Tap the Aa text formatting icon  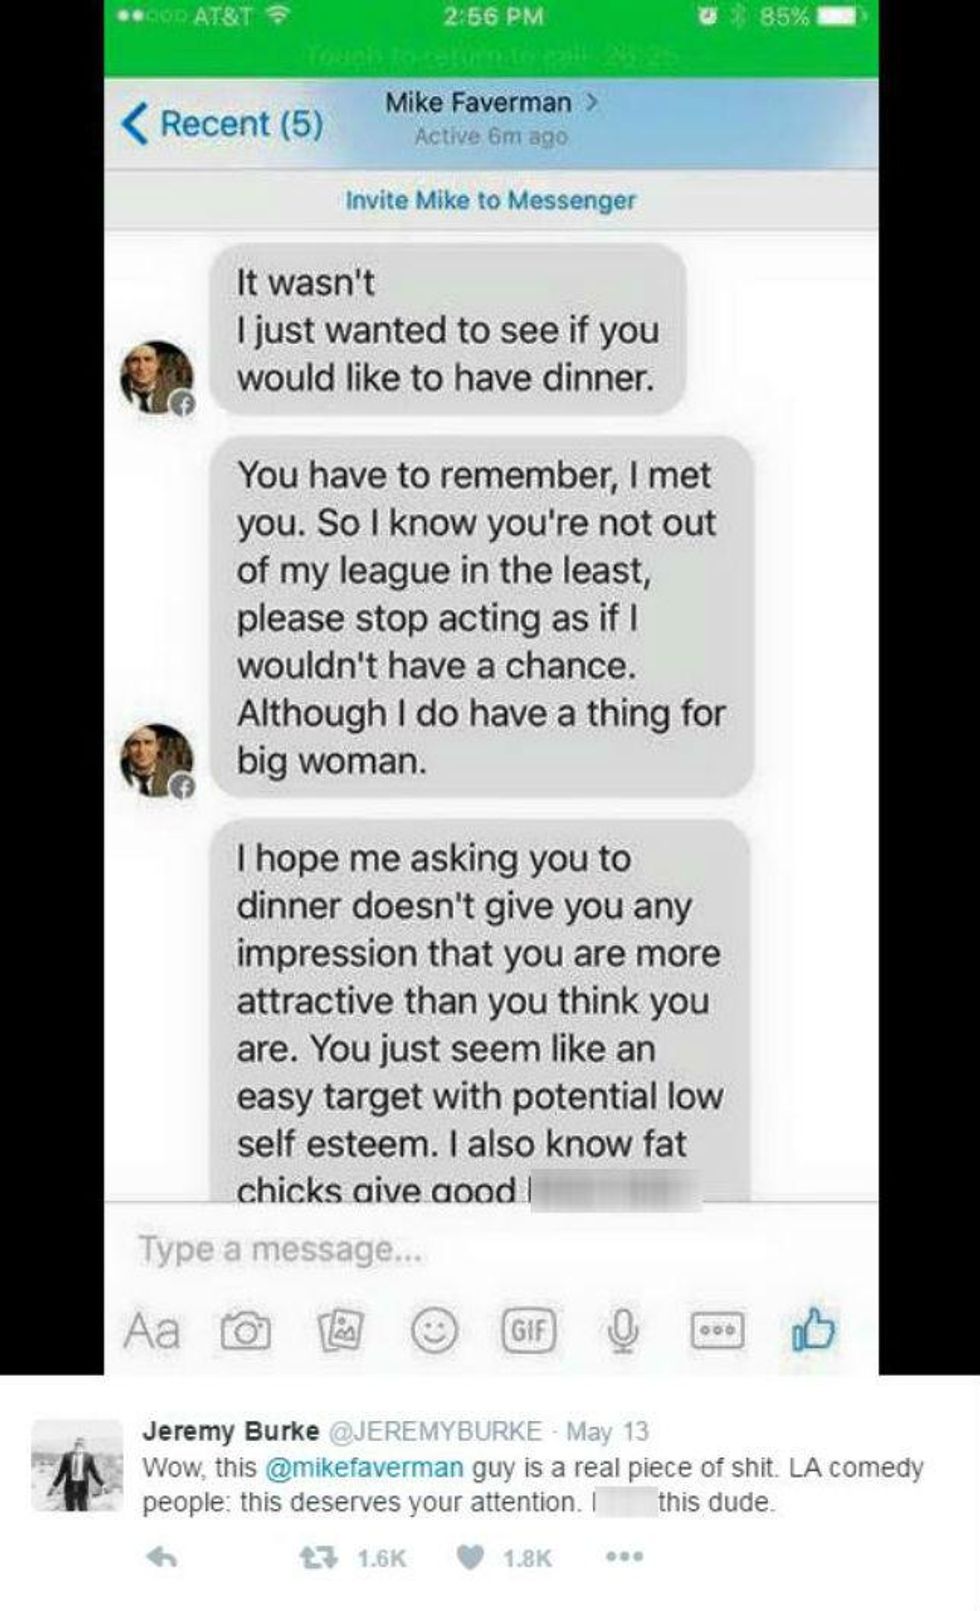tap(152, 1331)
